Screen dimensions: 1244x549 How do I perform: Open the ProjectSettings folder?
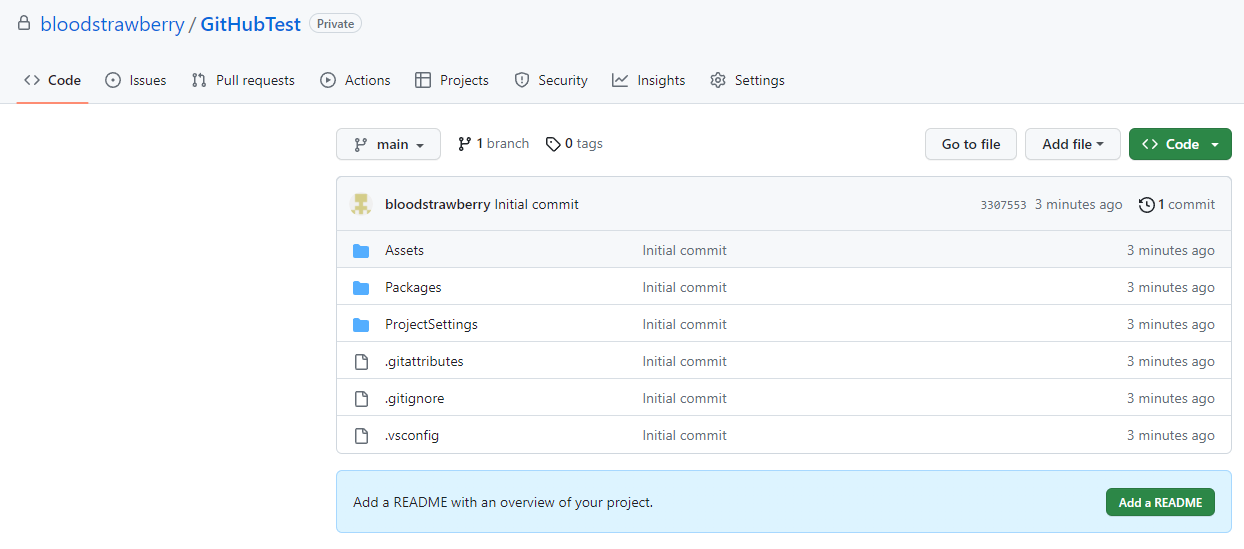pyautogui.click(x=431, y=324)
